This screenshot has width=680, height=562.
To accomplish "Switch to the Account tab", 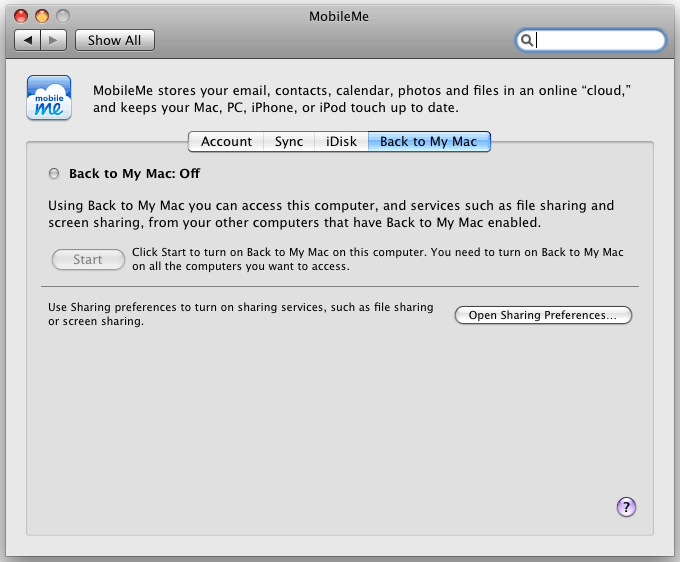I will click(226, 141).
